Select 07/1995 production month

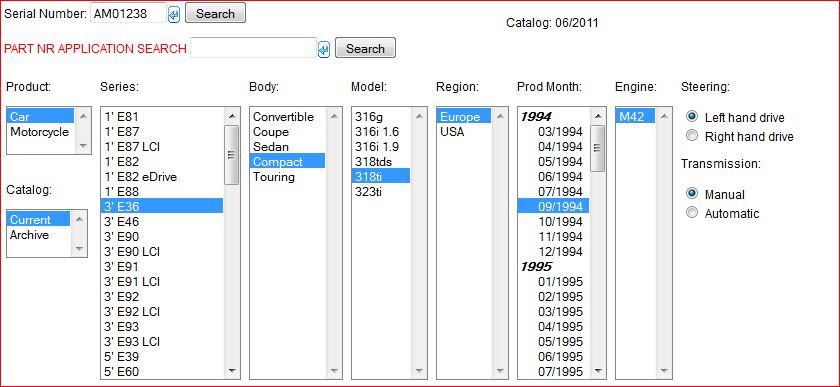[x=554, y=371]
